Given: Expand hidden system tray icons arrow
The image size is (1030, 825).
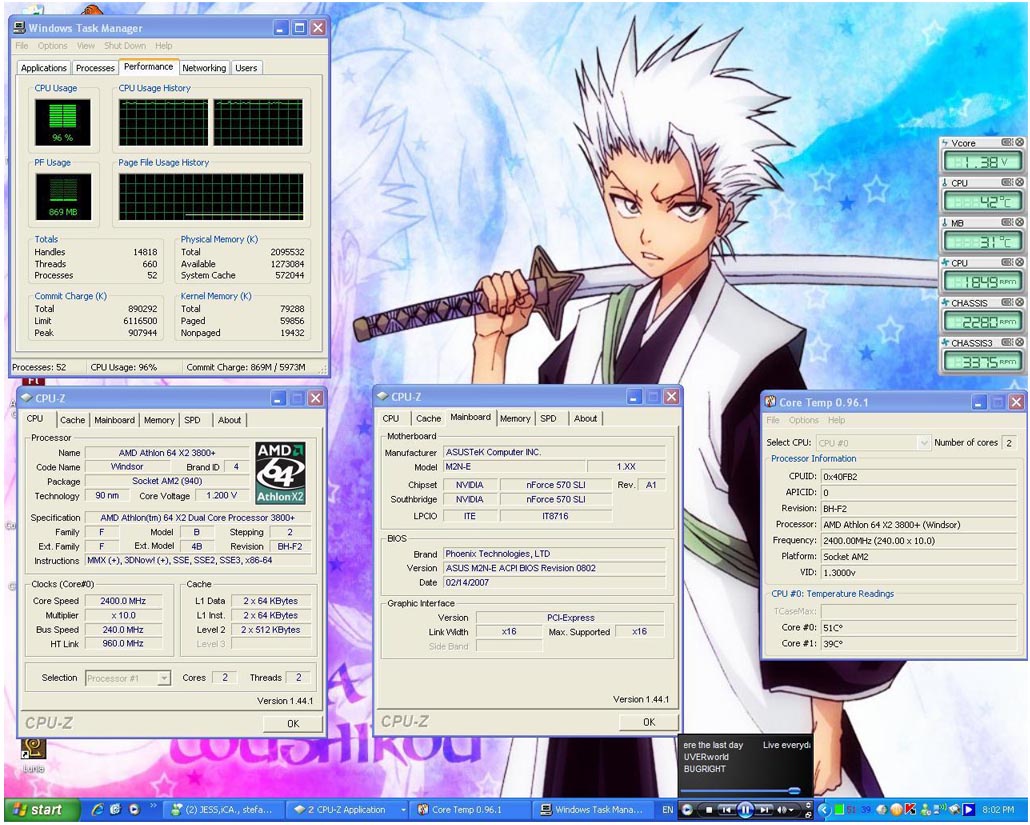Looking at the screenshot, I should coord(824,810).
